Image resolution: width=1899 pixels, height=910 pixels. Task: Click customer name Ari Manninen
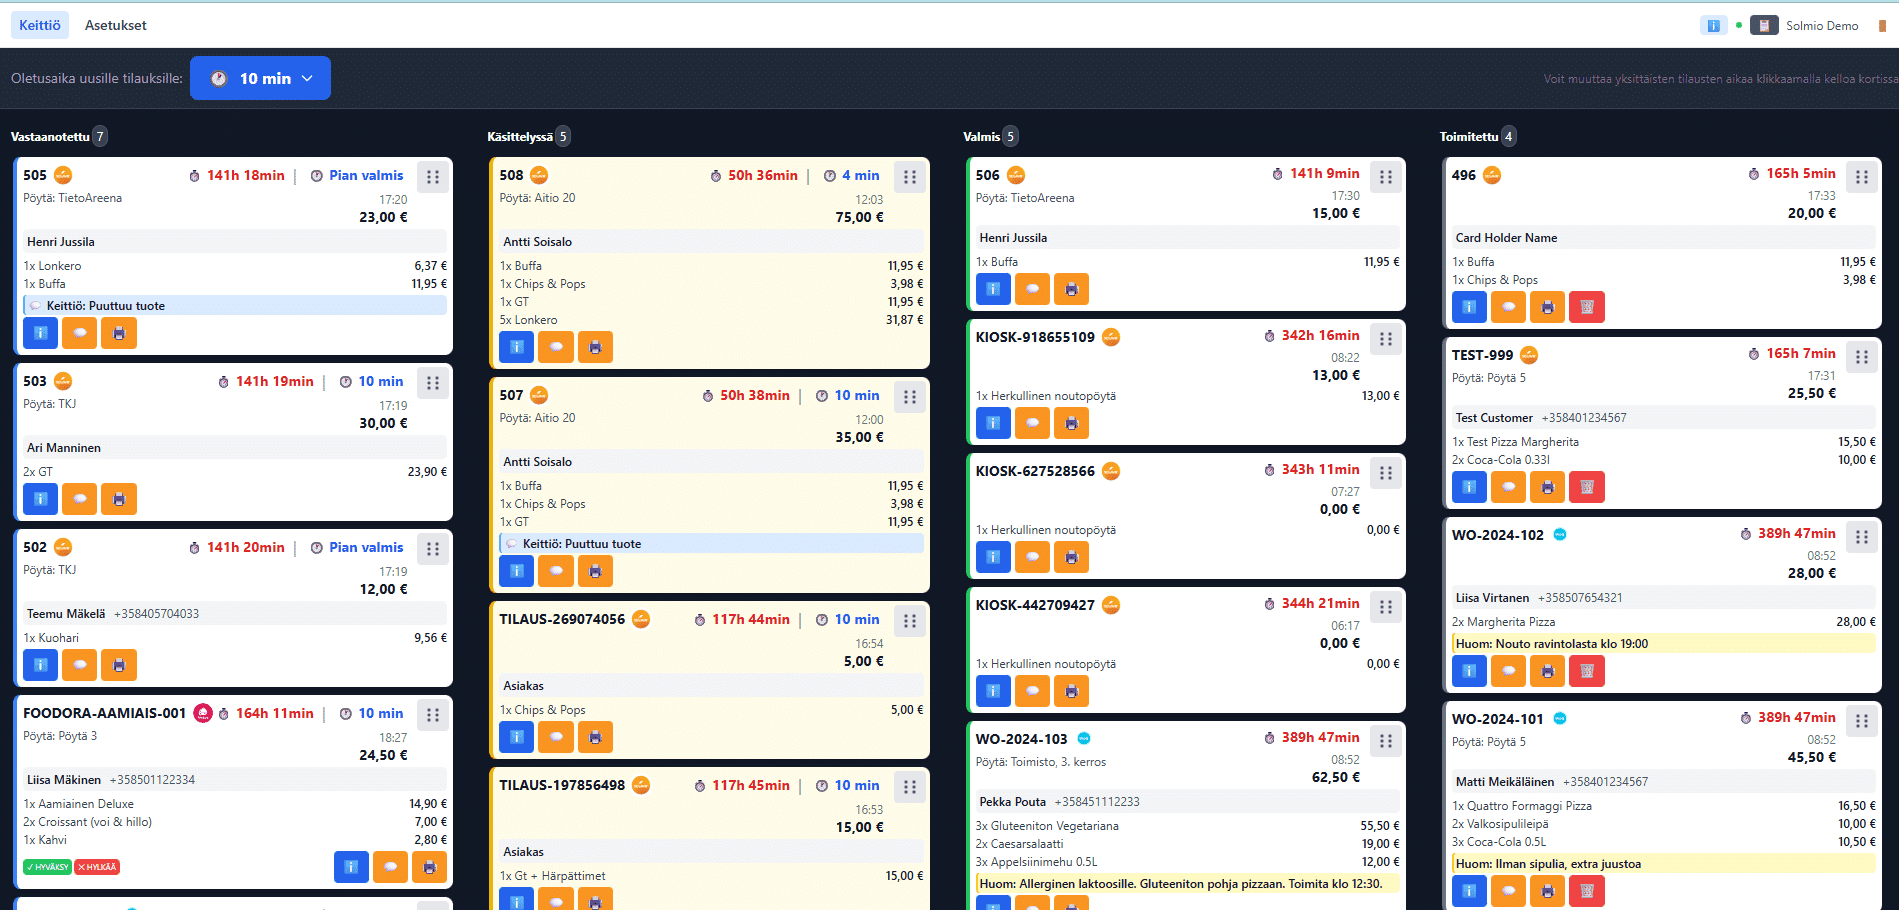pos(64,448)
